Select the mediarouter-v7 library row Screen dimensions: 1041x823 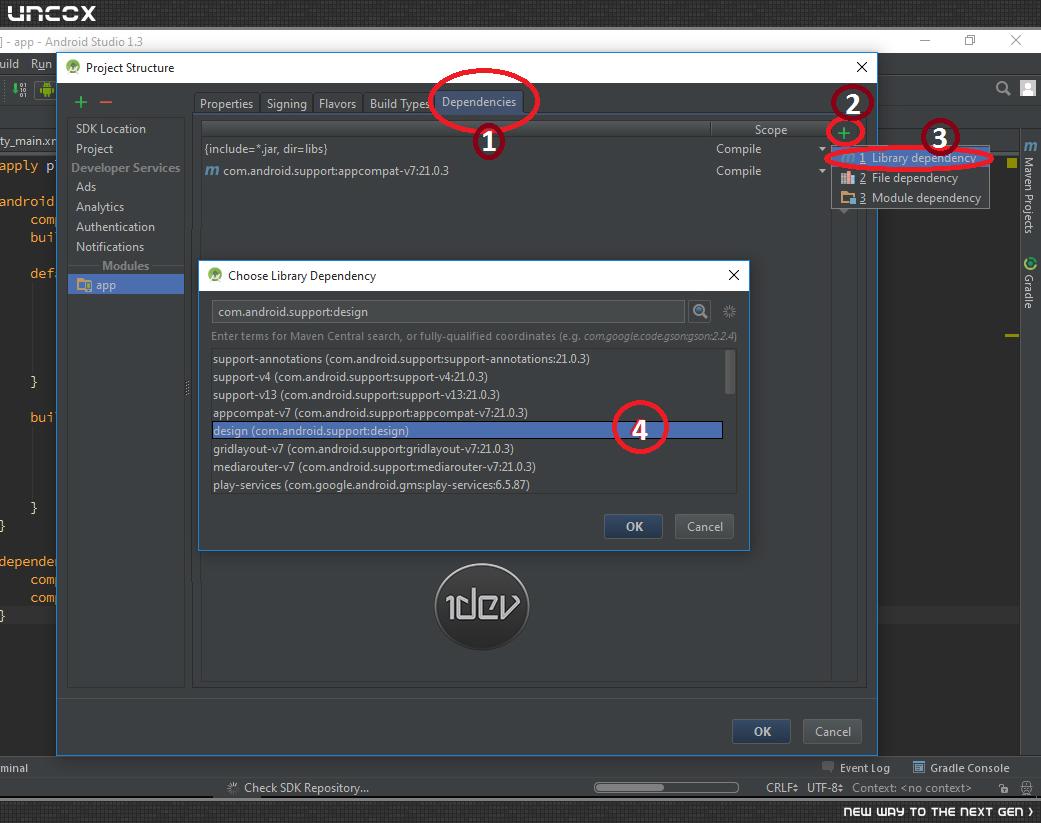(x=467, y=467)
